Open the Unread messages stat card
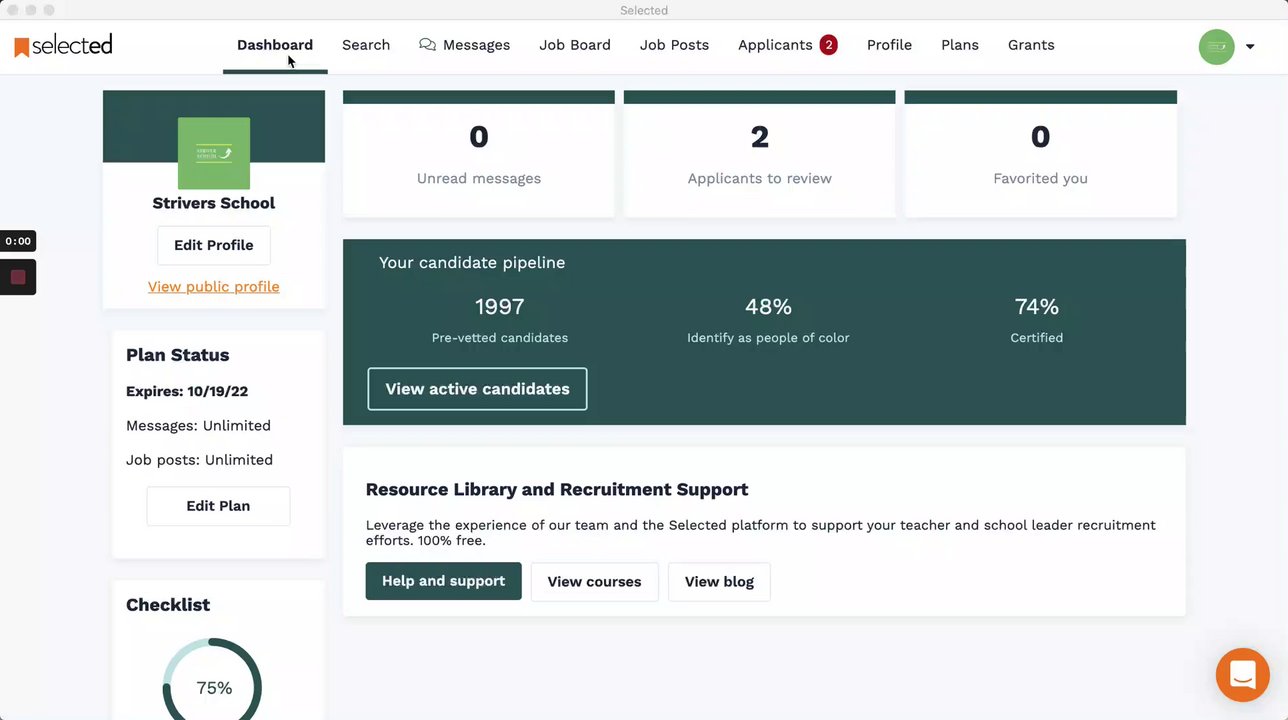Screen dimensions: 1288x720 pyautogui.click(x=479, y=153)
